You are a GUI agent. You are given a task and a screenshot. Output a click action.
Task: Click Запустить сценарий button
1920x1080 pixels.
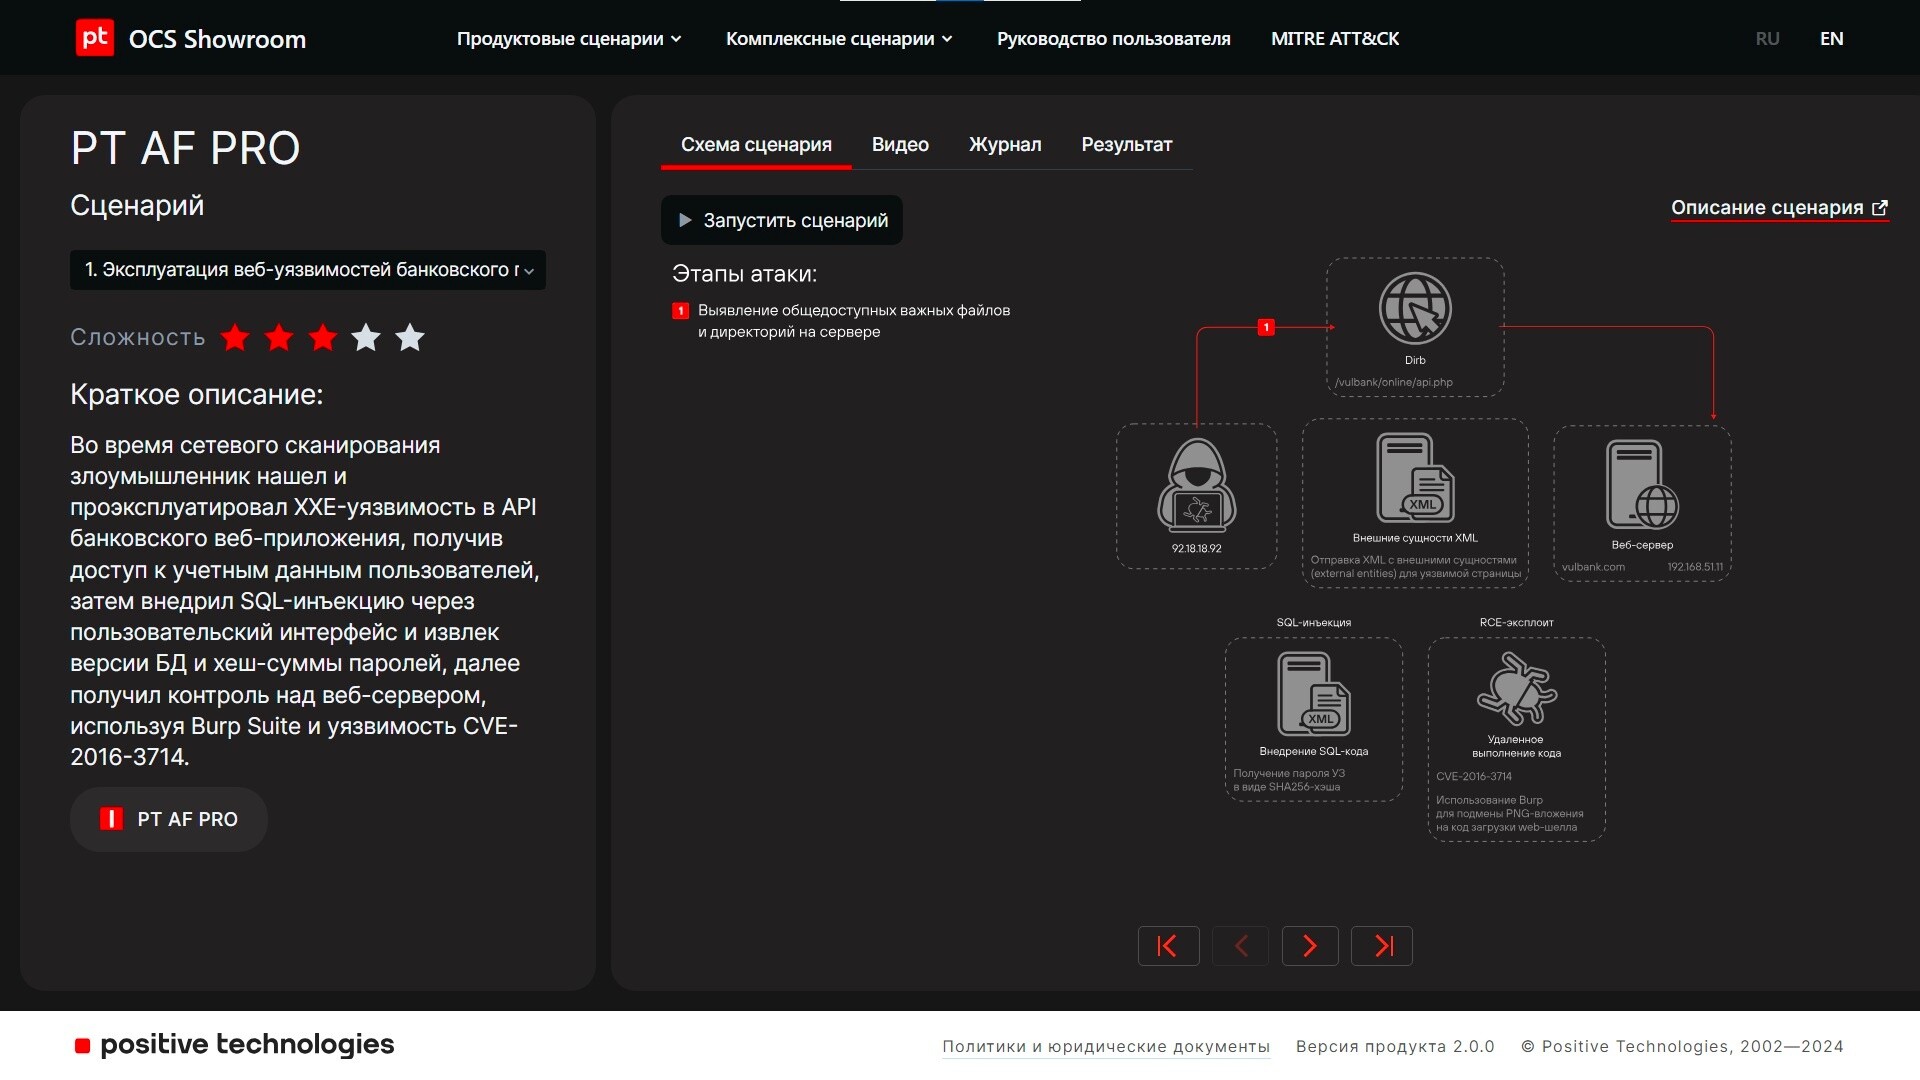pos(782,220)
